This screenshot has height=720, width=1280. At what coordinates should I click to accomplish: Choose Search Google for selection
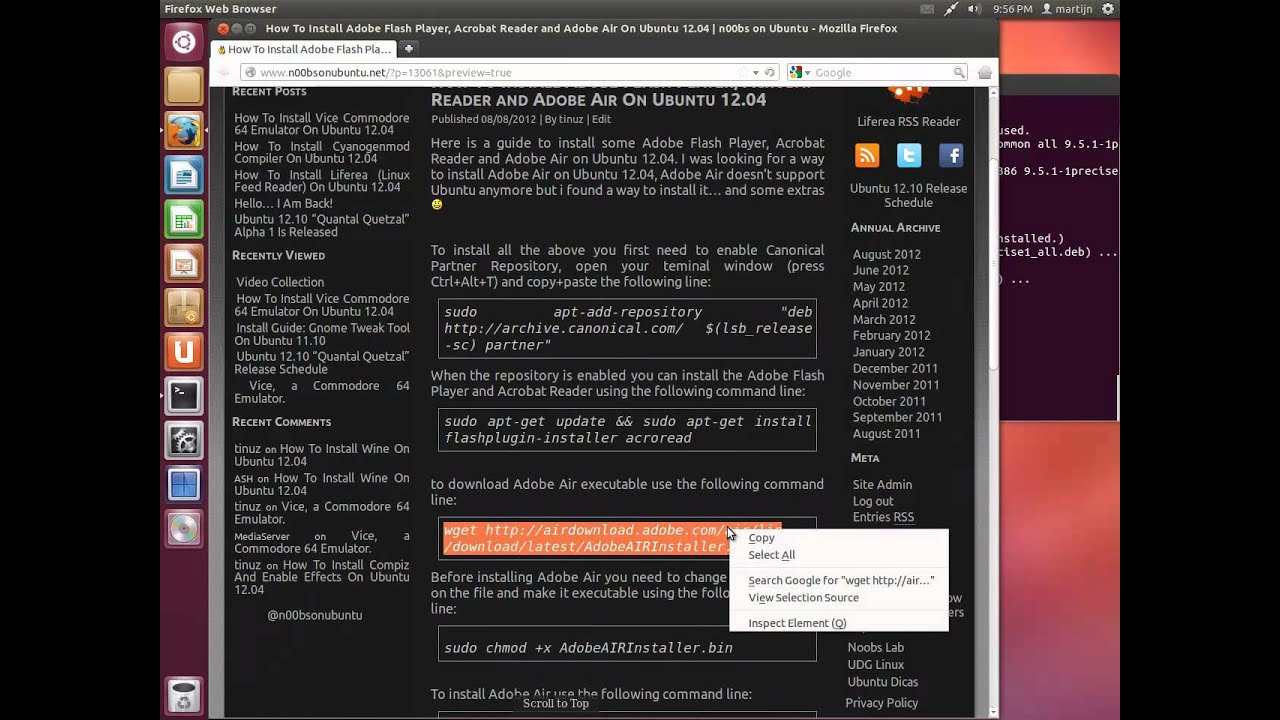841,580
